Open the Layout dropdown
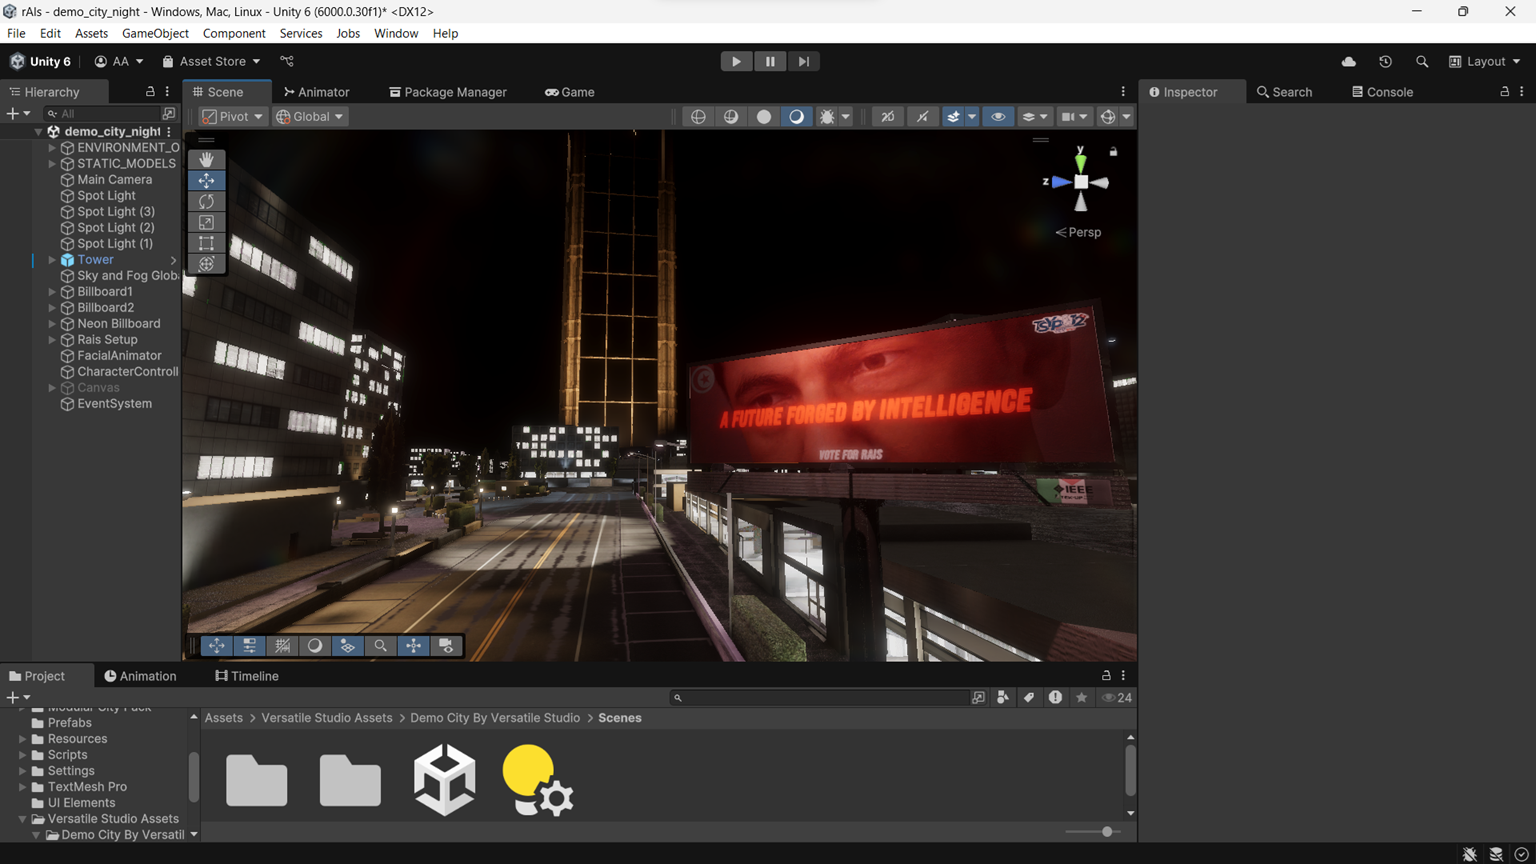 (x=1485, y=62)
